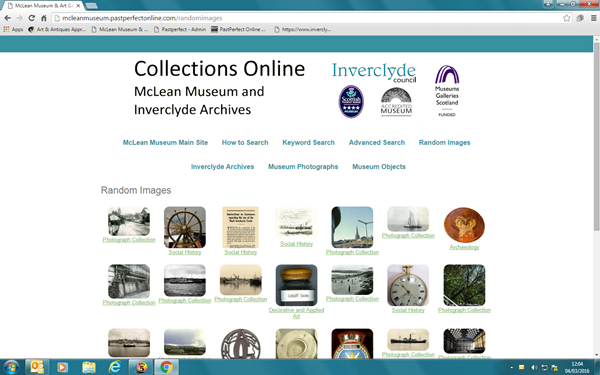Click Social History link under ship's wheel
The width and height of the screenshot is (600, 375).
pos(185,252)
